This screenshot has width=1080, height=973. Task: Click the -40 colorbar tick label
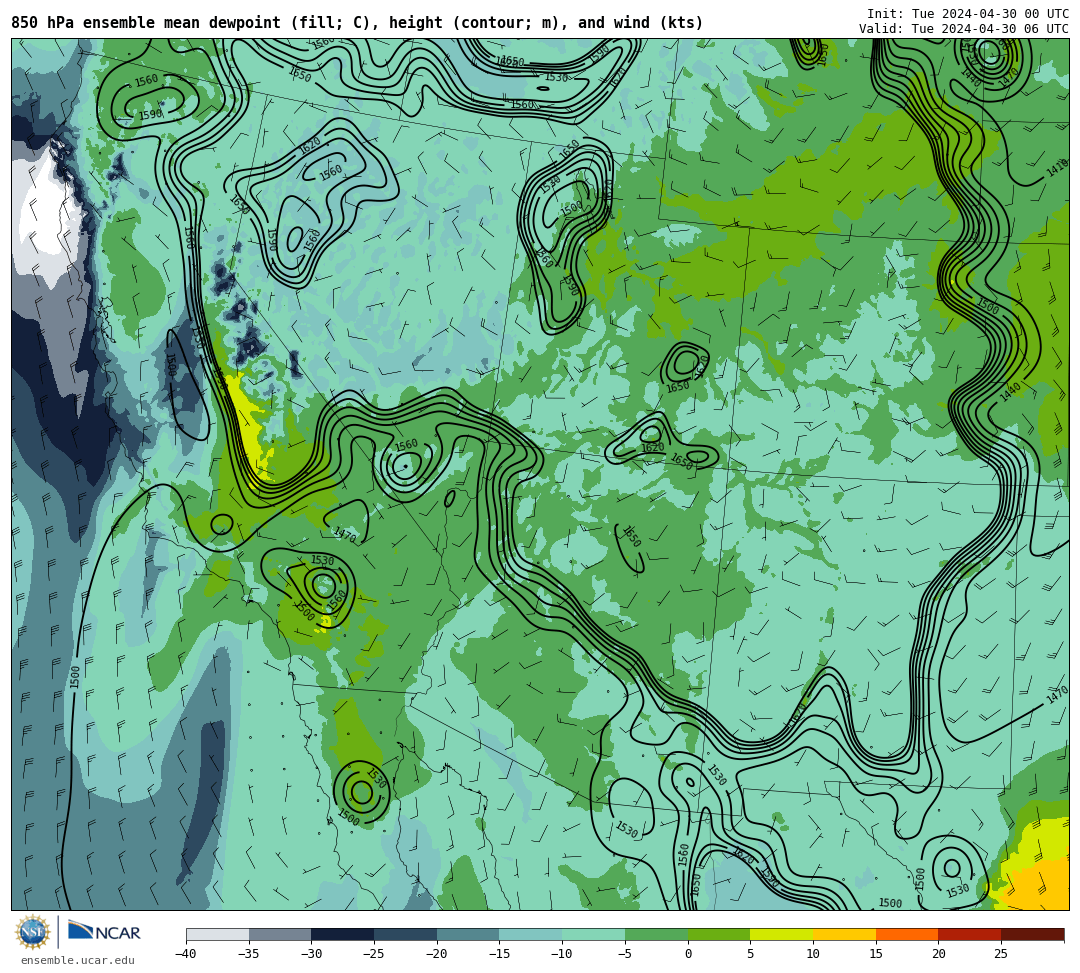click(x=186, y=954)
